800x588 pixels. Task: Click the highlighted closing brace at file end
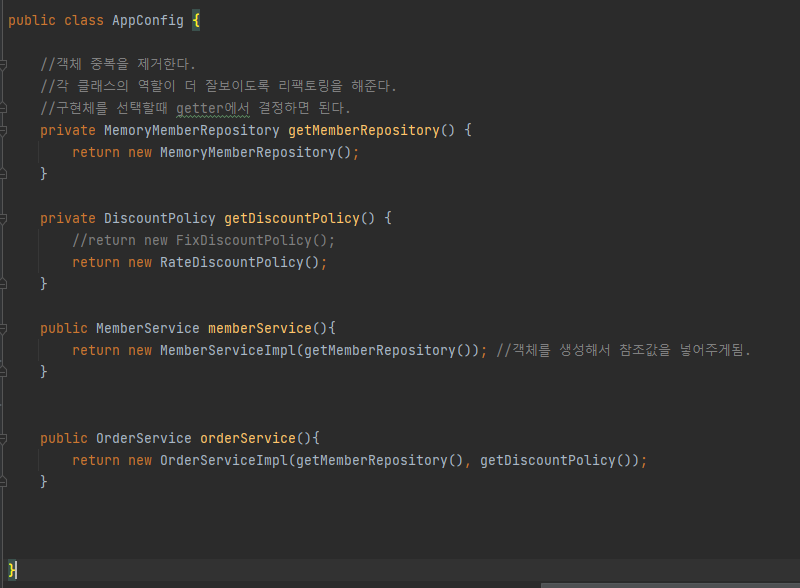click(x=12, y=570)
